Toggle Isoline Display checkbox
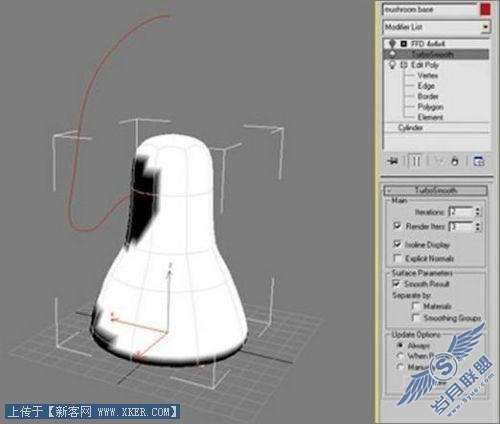Screen dimensions: 500x424 [397, 244]
